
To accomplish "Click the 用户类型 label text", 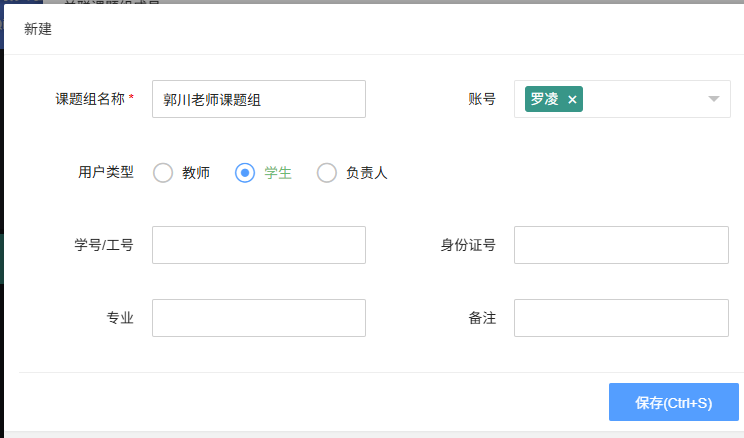I will point(106,172).
